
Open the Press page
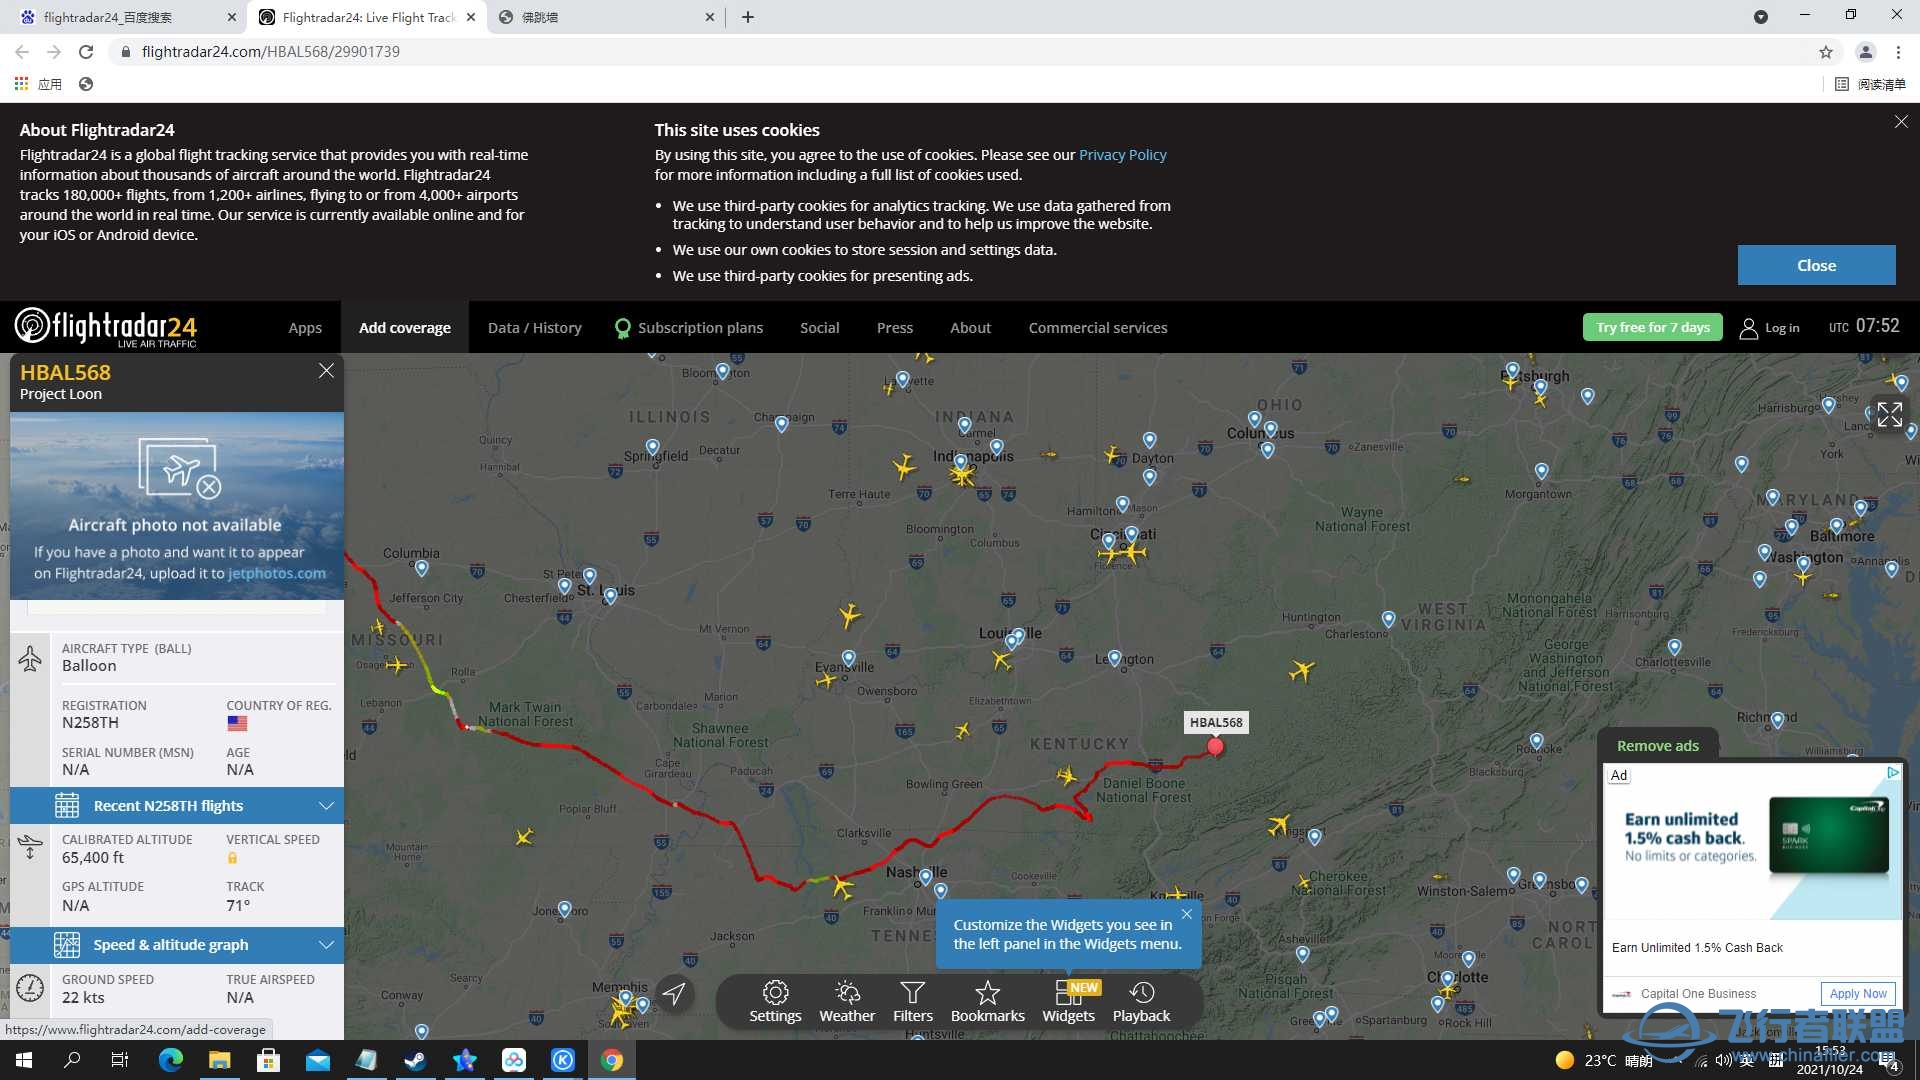[895, 328]
